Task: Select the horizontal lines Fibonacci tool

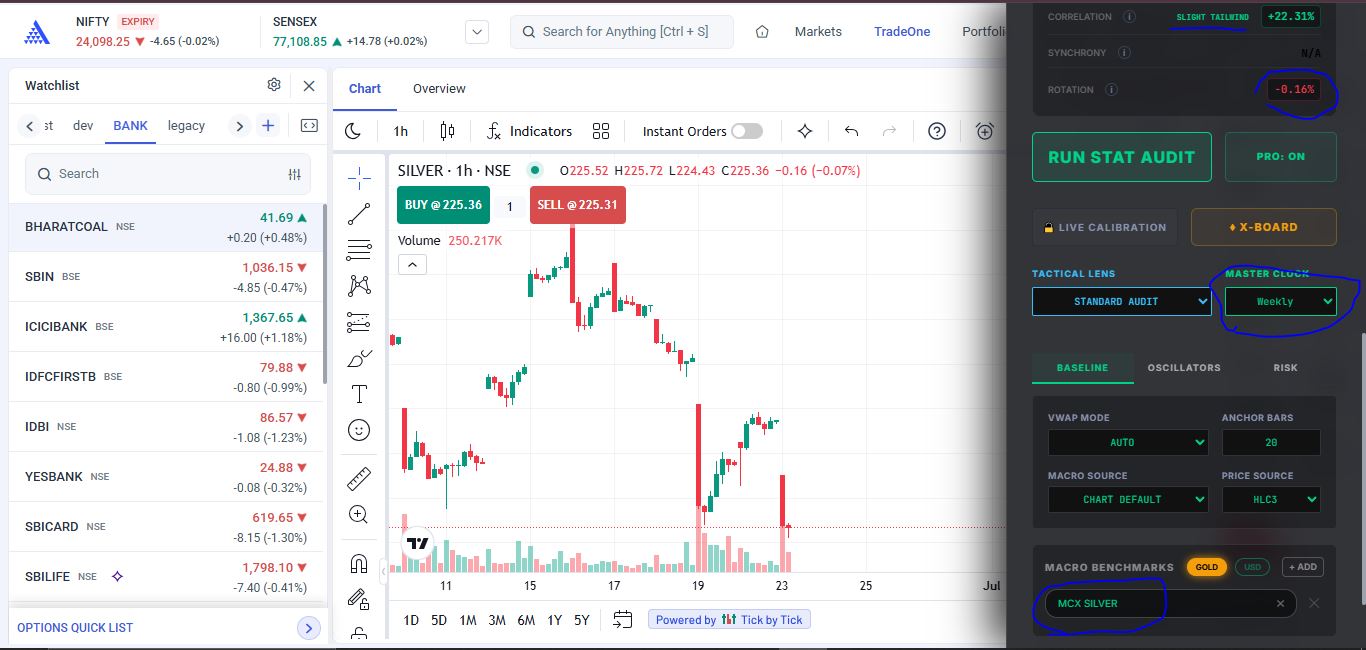Action: [359, 250]
